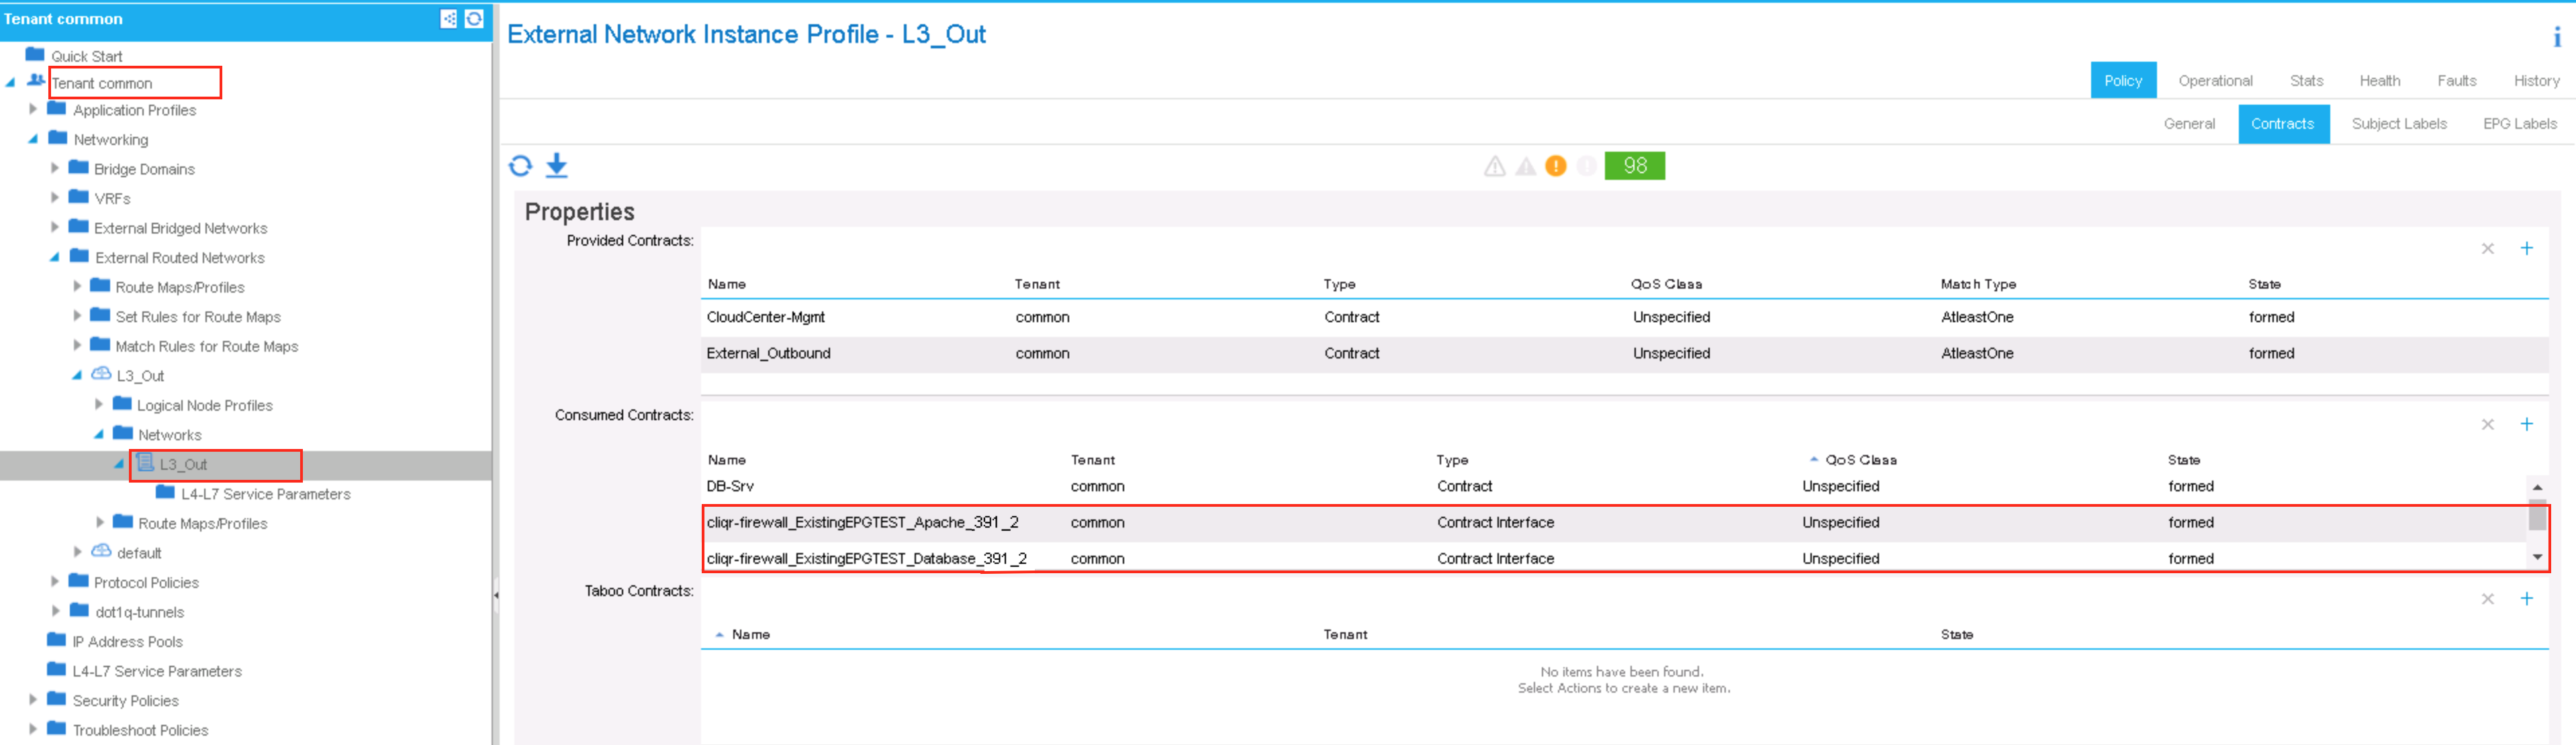Click the Tenant common users icon
Viewport: 2576px width, 745px height.
pos(36,80)
